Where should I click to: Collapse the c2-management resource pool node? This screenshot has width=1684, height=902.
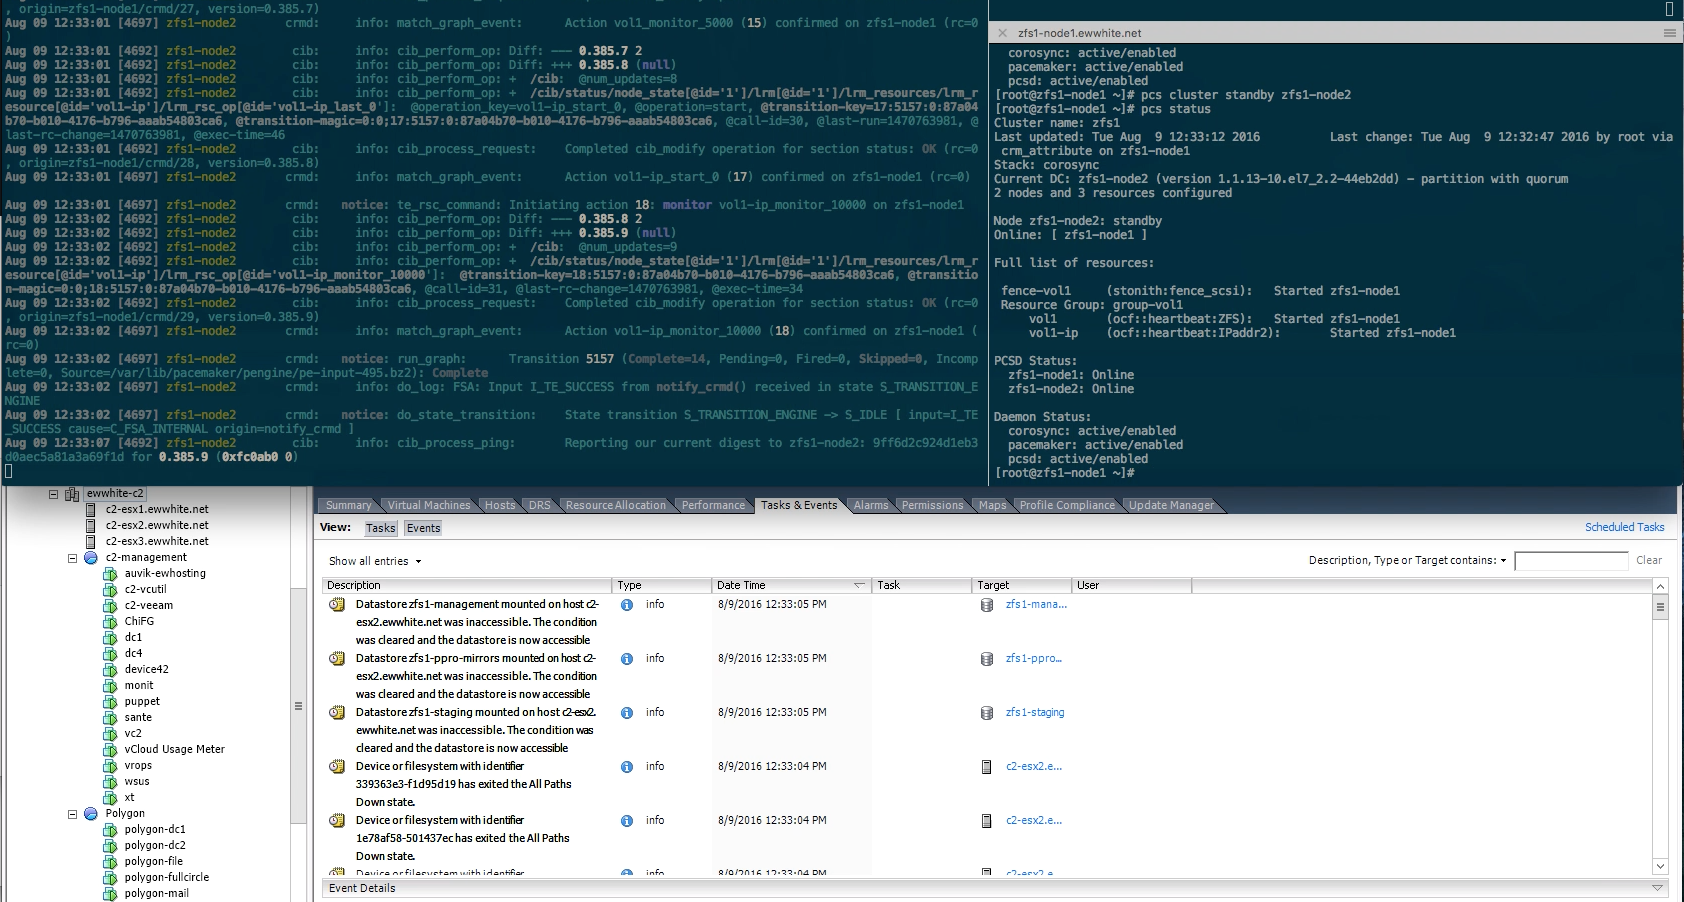click(x=72, y=558)
